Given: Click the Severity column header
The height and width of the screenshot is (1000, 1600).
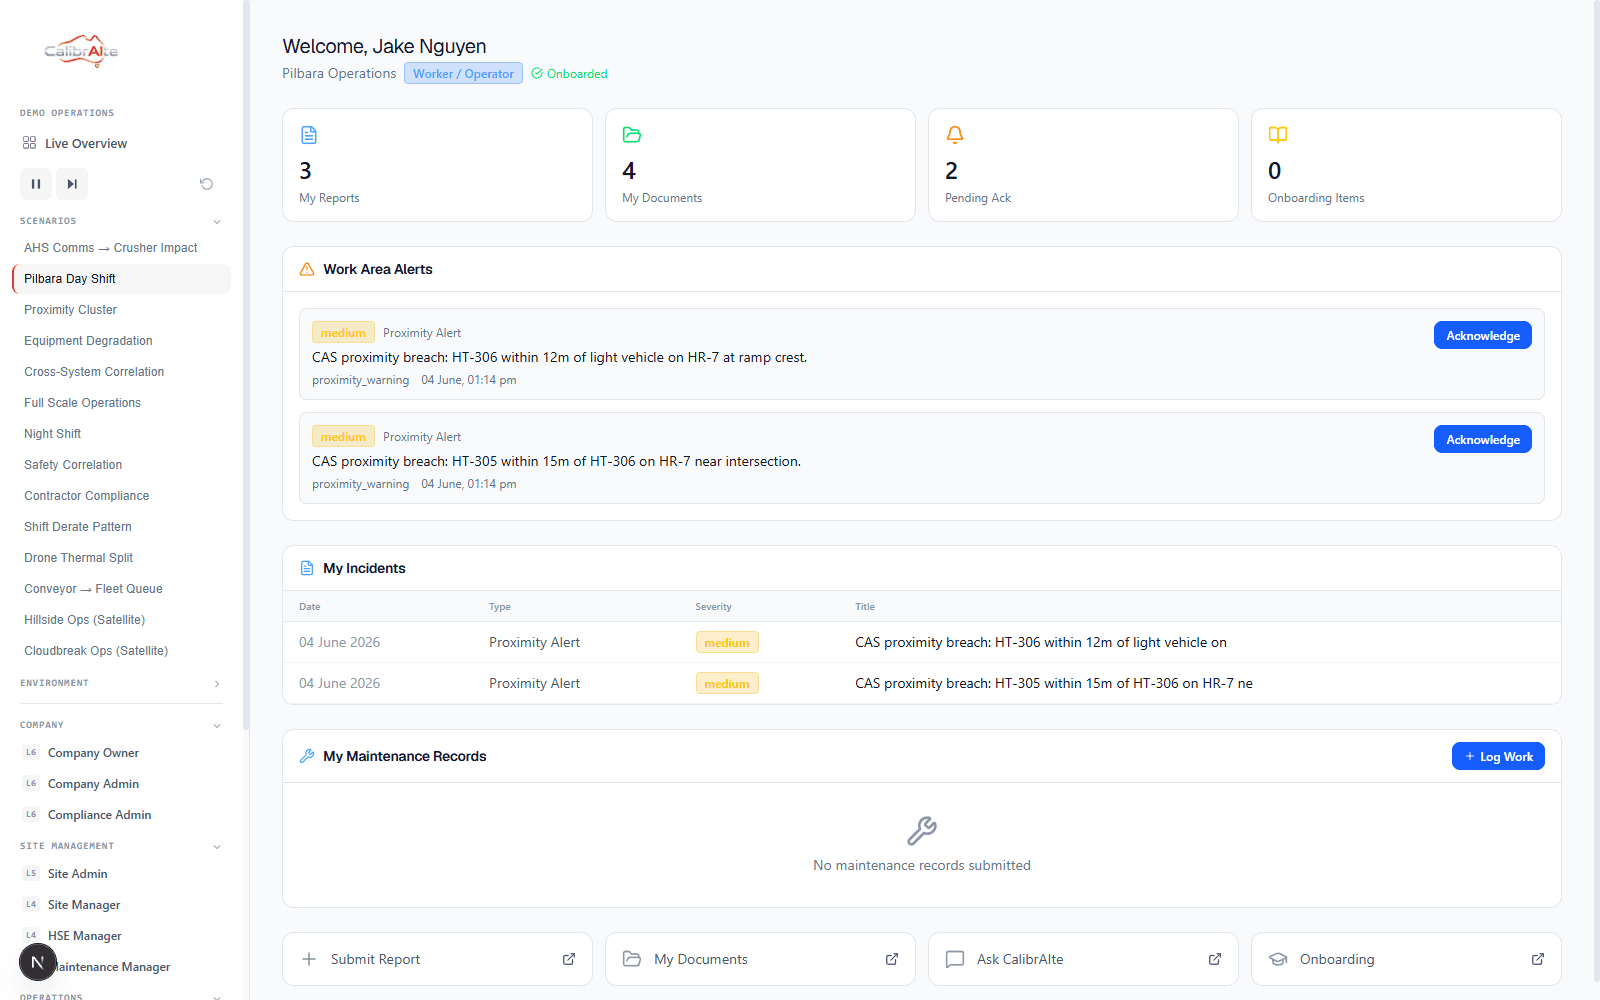Looking at the screenshot, I should pyautogui.click(x=713, y=606).
